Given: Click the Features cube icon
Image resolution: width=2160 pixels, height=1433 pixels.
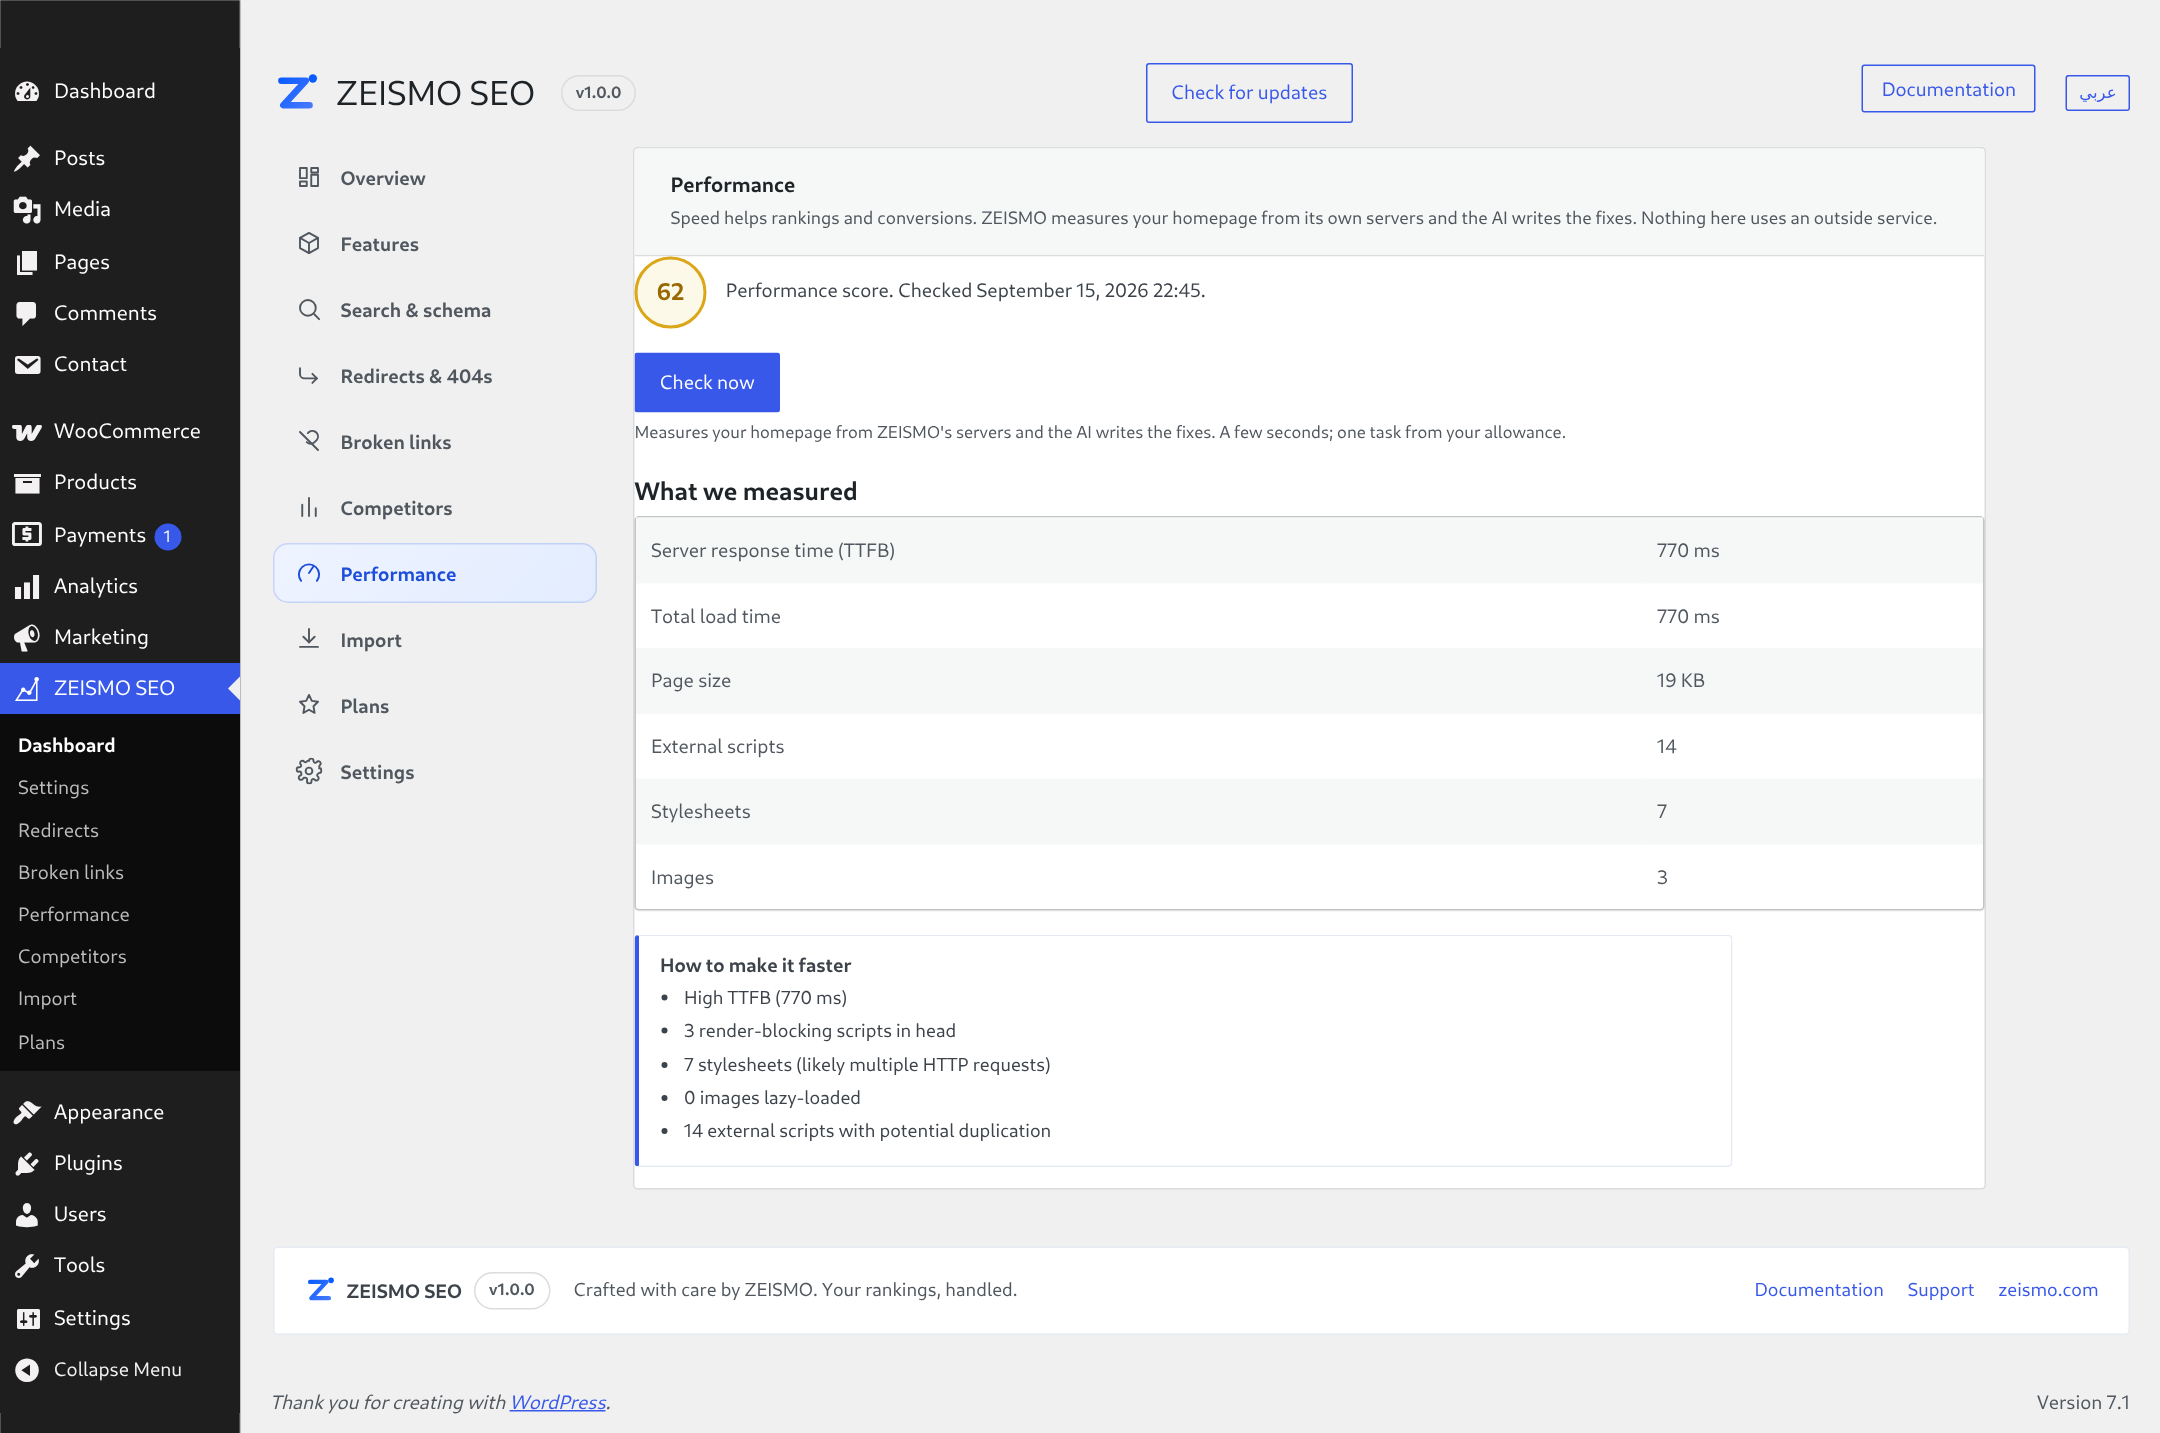Looking at the screenshot, I should tap(309, 243).
